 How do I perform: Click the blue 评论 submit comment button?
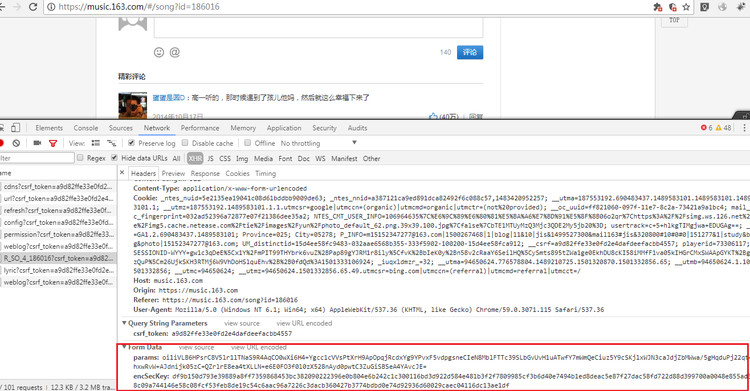pos(470,52)
